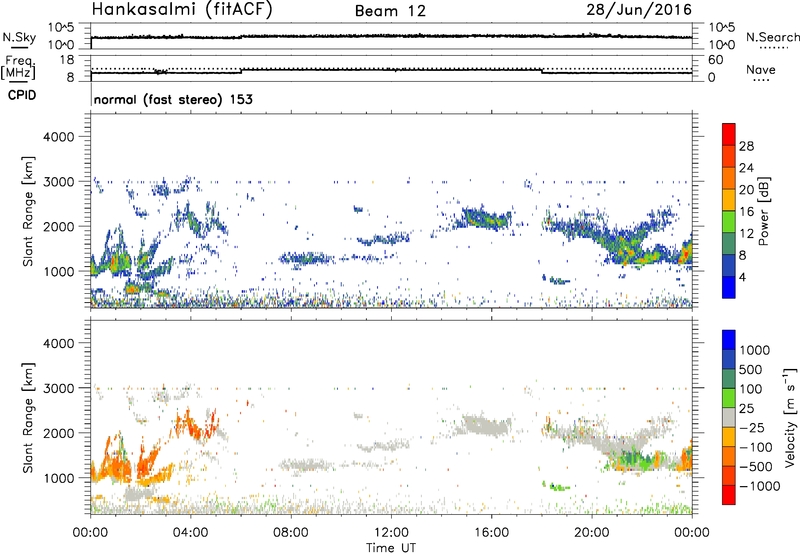Image resolution: width=800 pixels, height=554 pixels.
Task: Click the N.Sky axis label
Action: [19, 37]
